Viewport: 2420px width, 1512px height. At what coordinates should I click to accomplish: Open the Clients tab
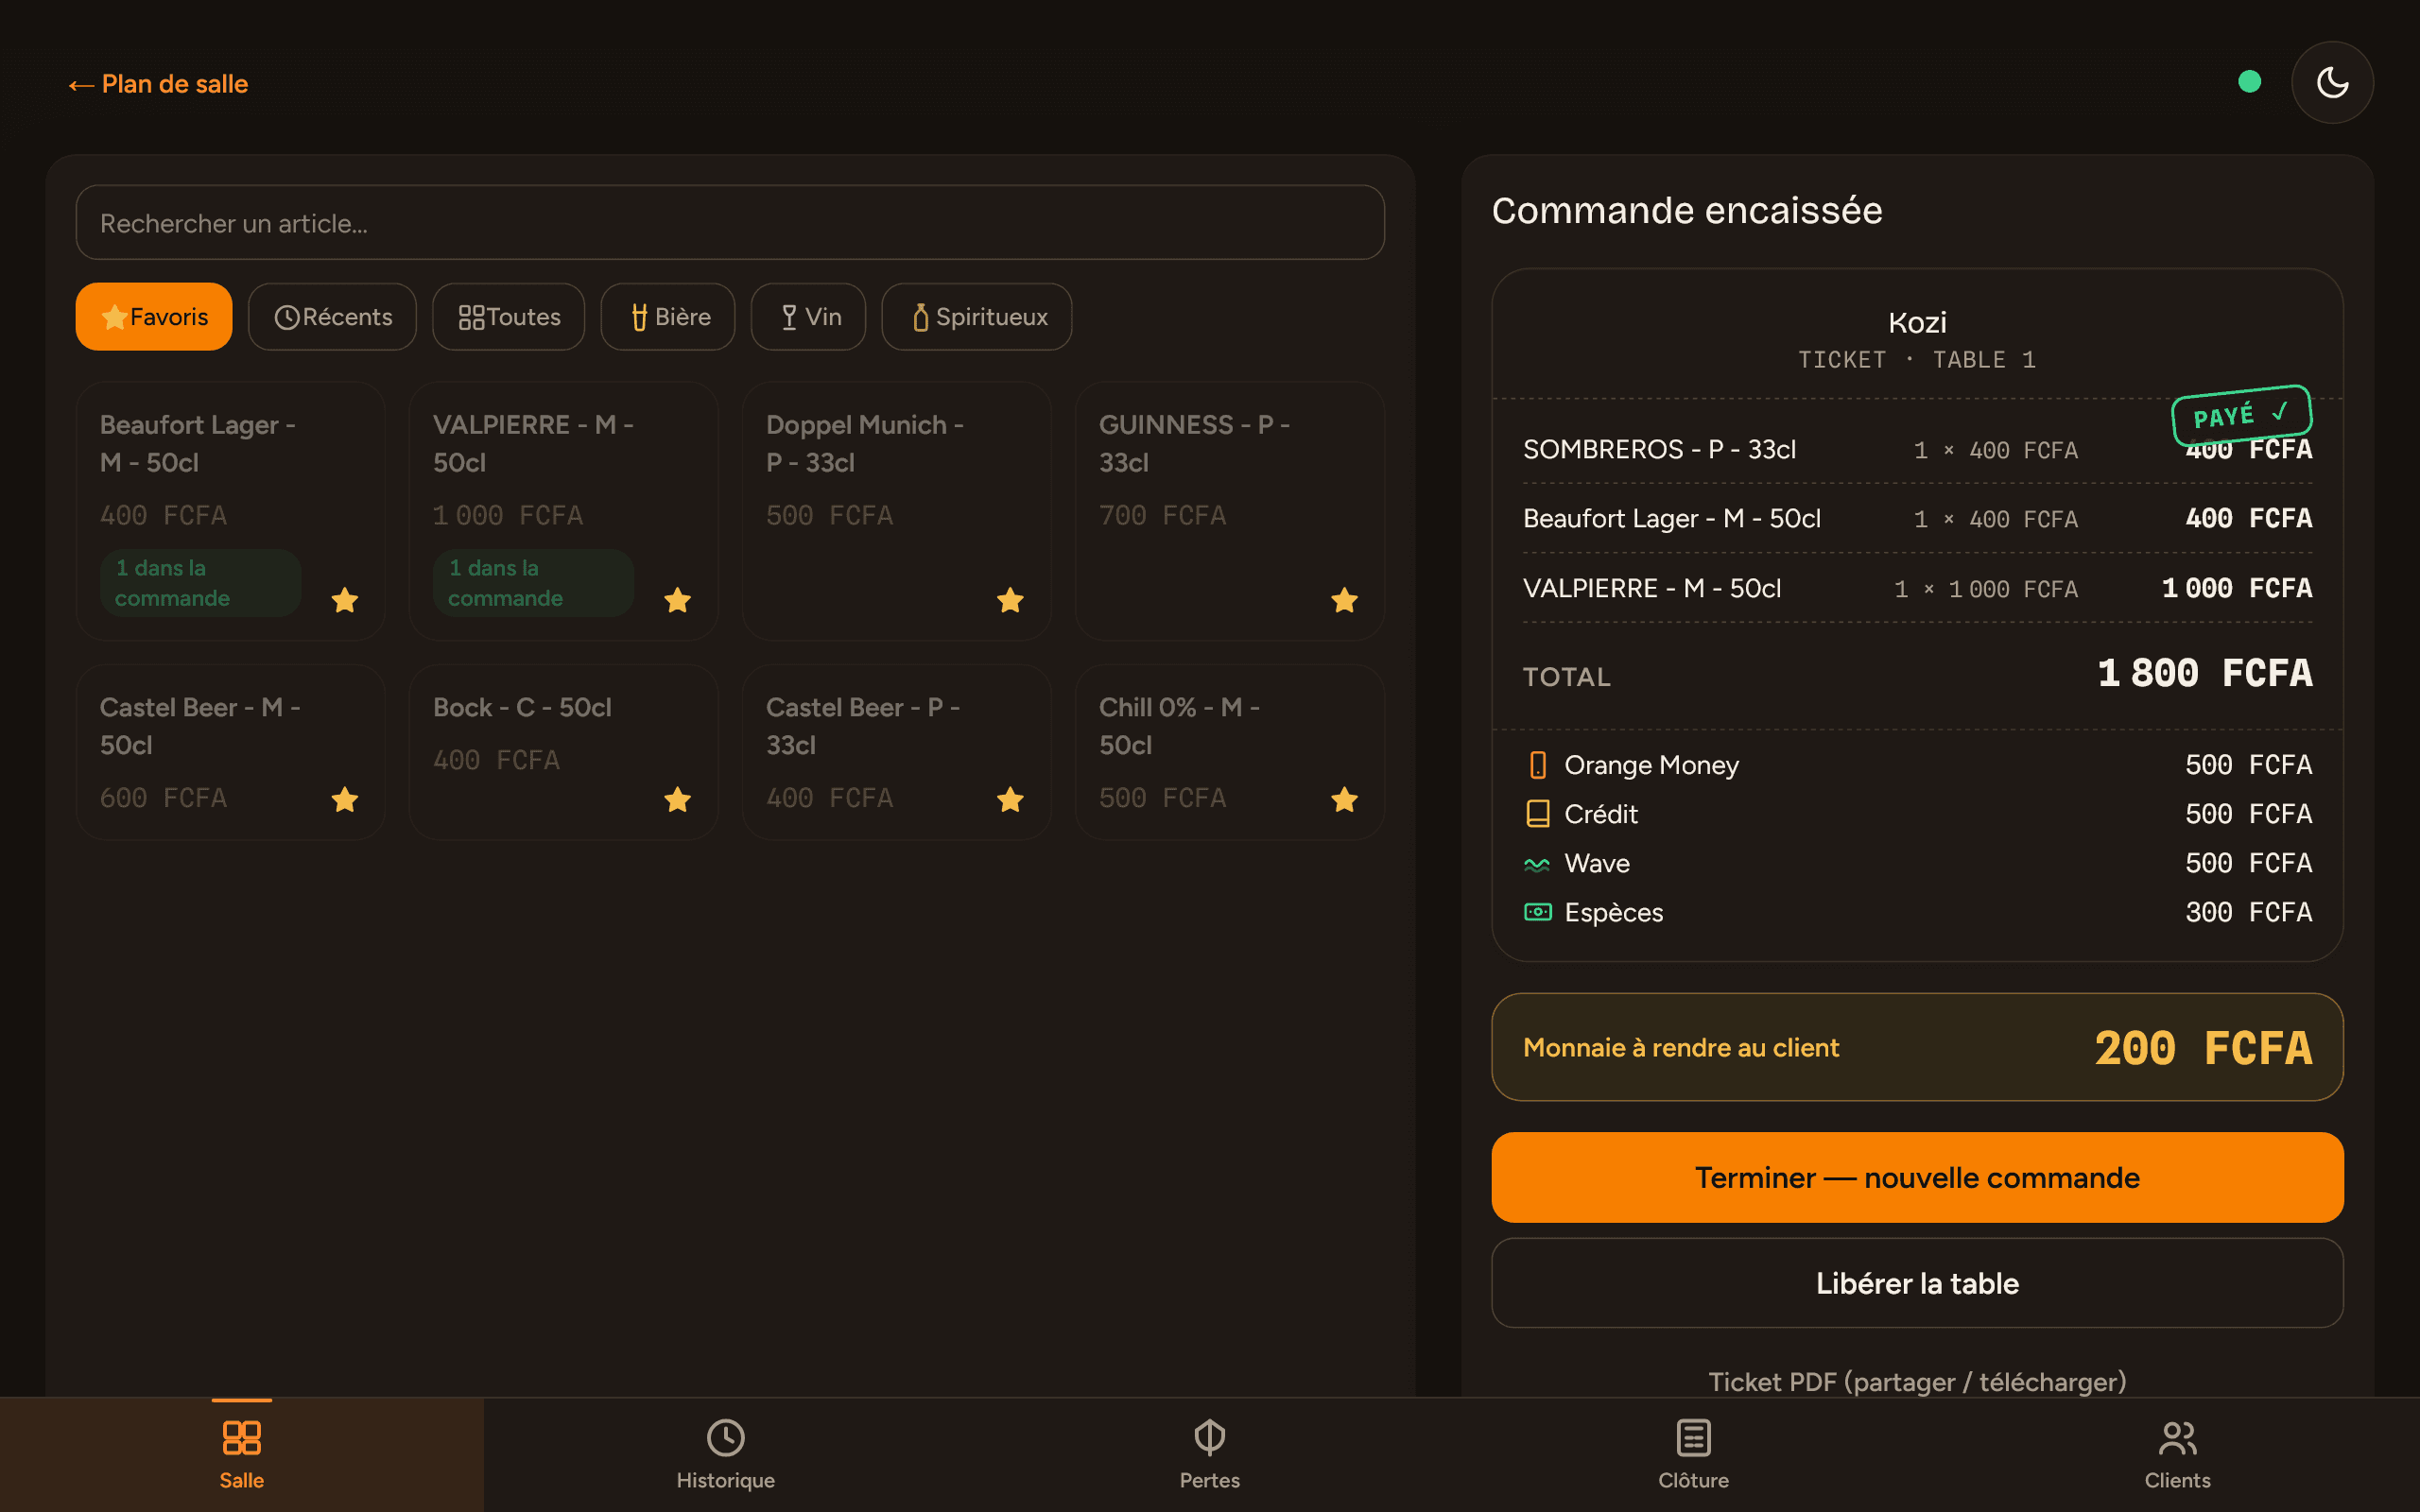2178,1455
